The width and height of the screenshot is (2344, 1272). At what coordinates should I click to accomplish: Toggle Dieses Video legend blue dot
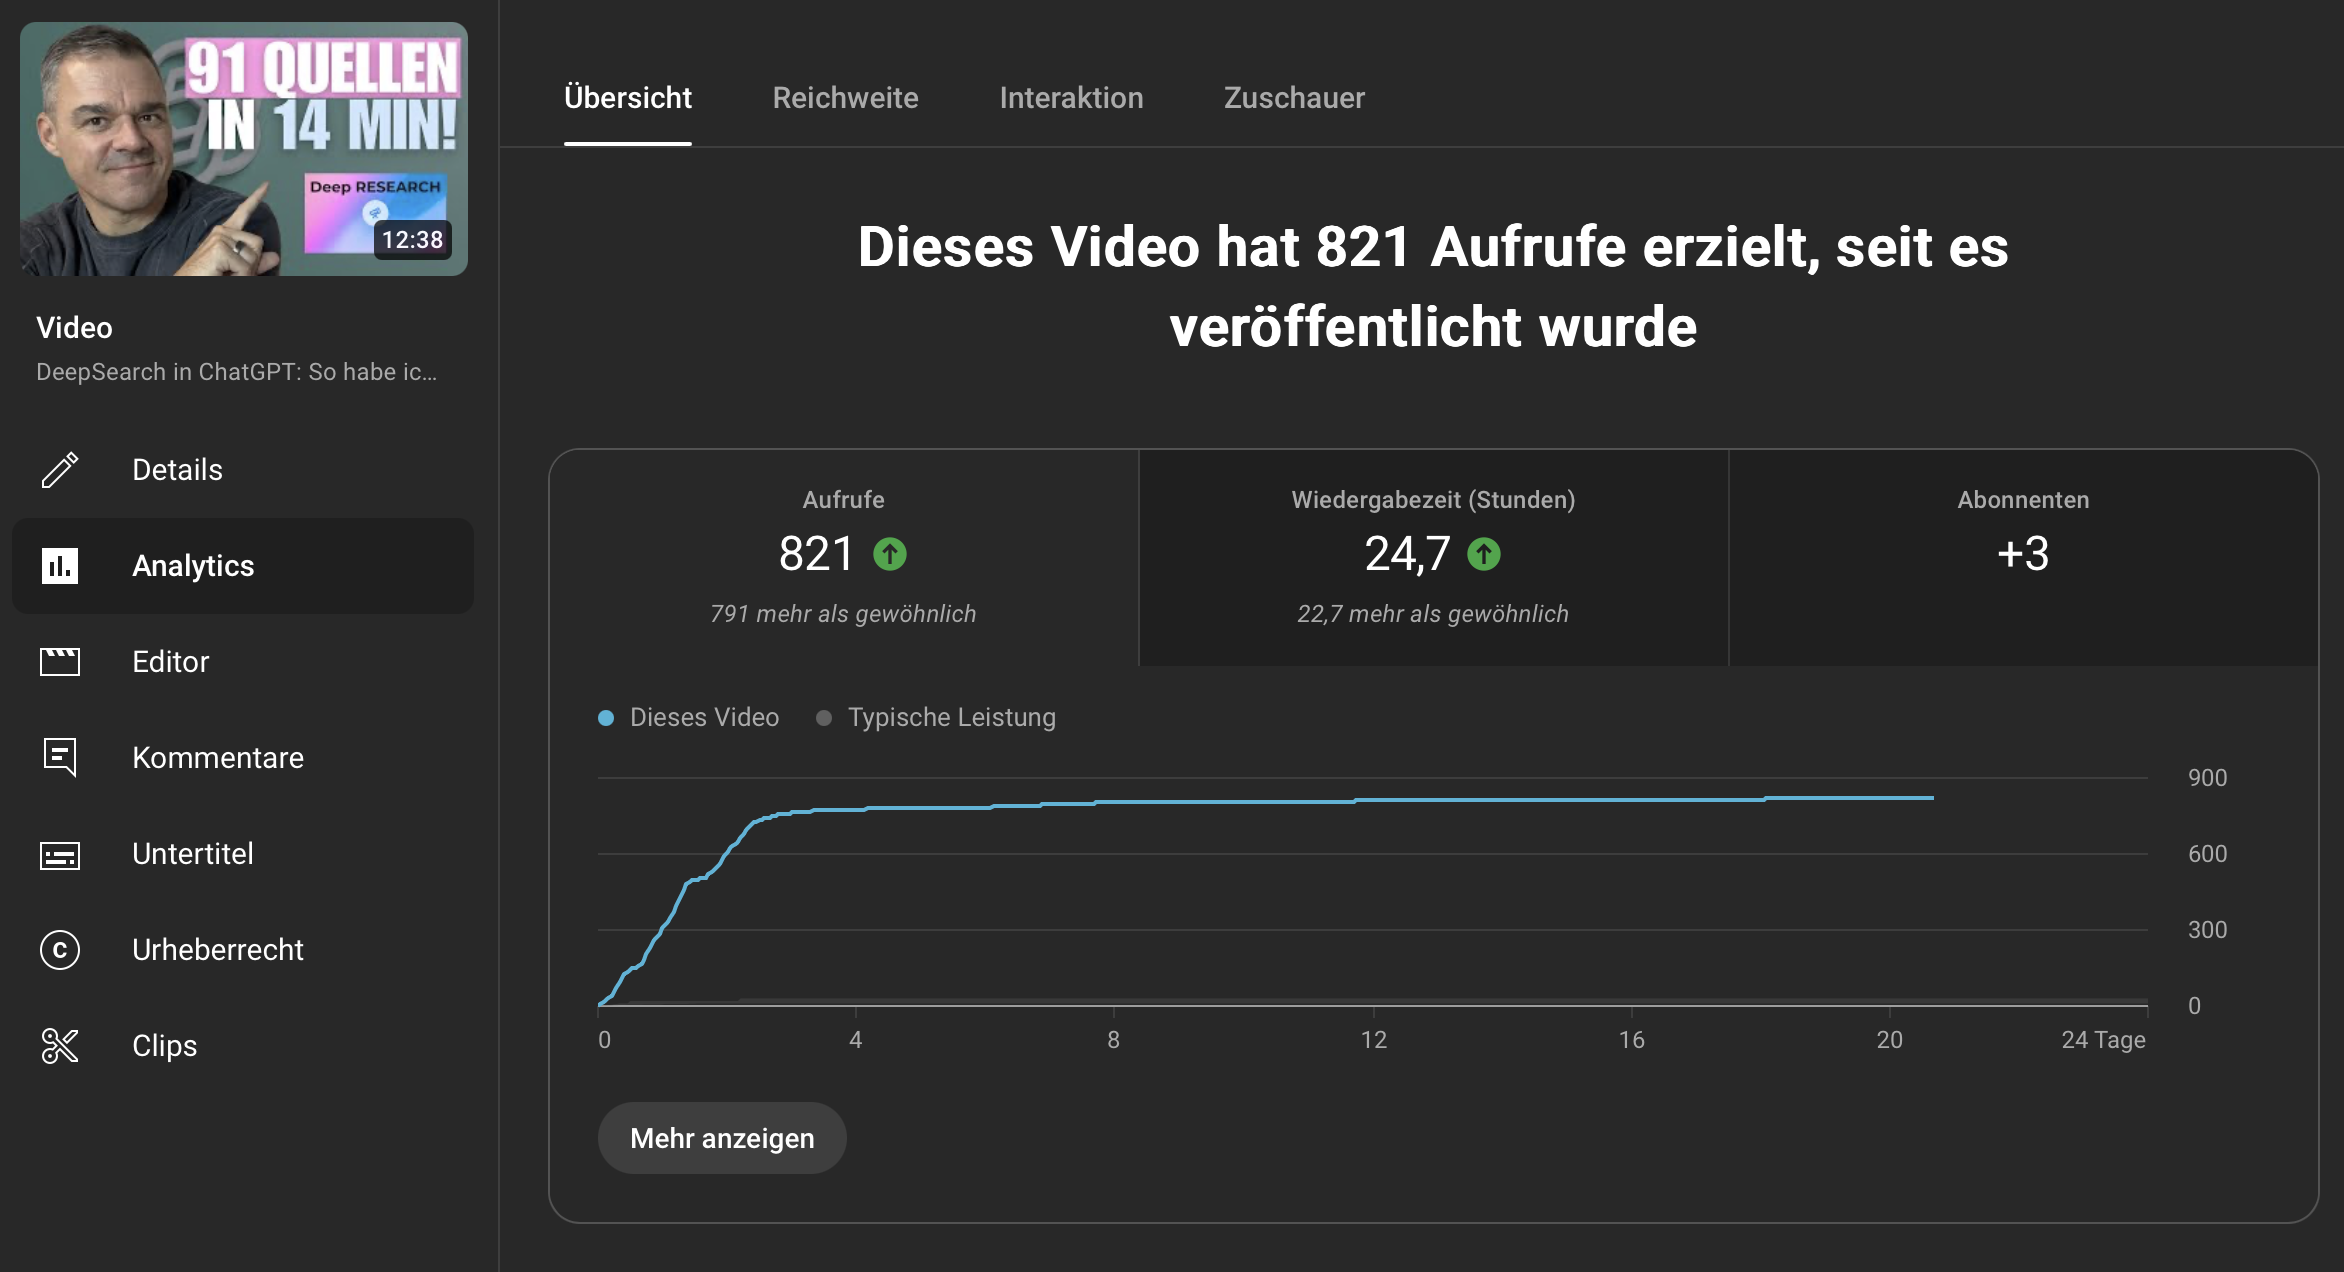click(x=606, y=718)
